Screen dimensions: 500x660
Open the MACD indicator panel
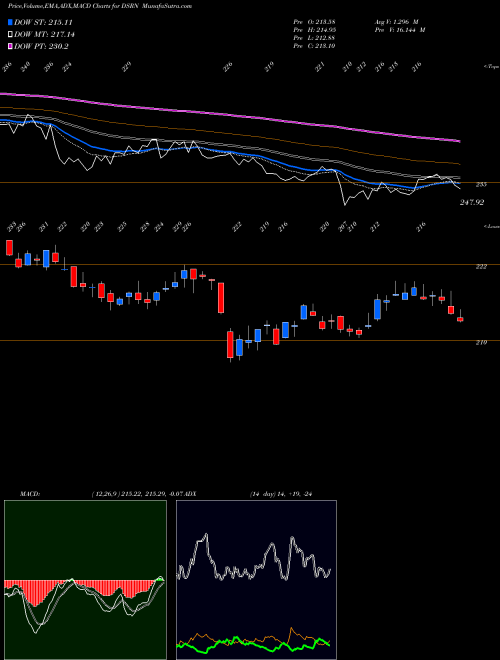(x=85, y=580)
